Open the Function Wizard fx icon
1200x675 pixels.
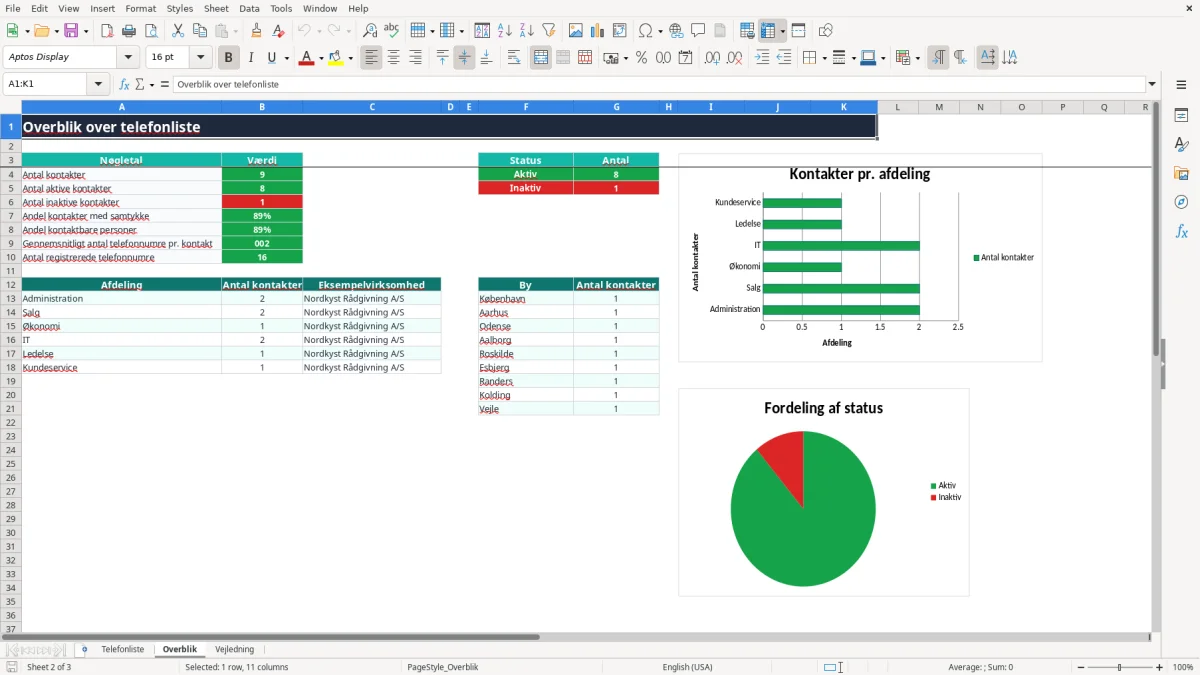[124, 84]
